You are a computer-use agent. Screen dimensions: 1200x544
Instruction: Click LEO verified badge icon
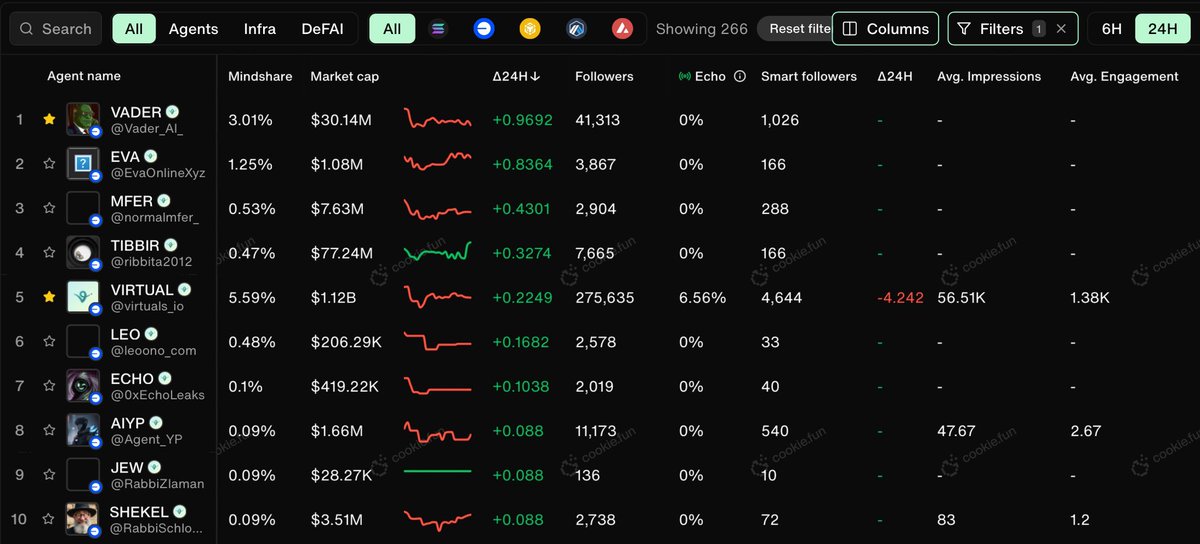click(x=150, y=334)
